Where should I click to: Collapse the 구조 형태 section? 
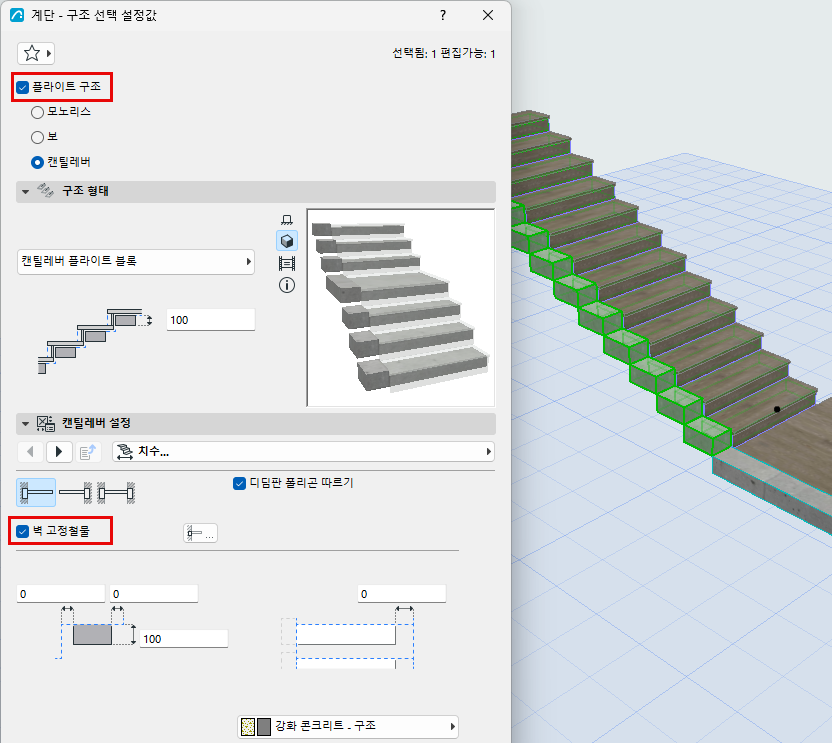25,192
